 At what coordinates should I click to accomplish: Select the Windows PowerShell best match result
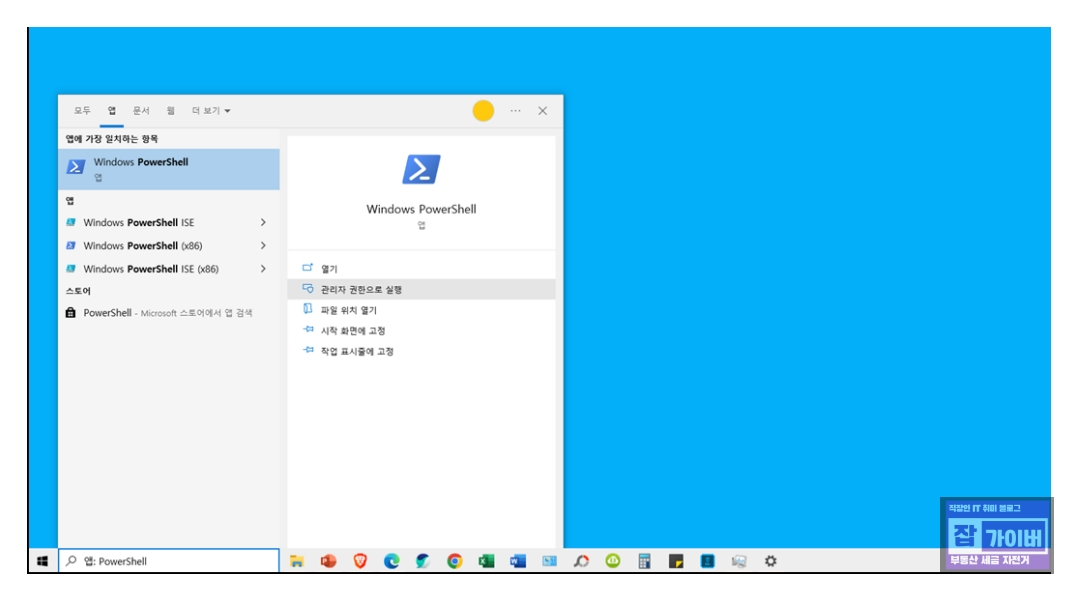[x=169, y=169]
